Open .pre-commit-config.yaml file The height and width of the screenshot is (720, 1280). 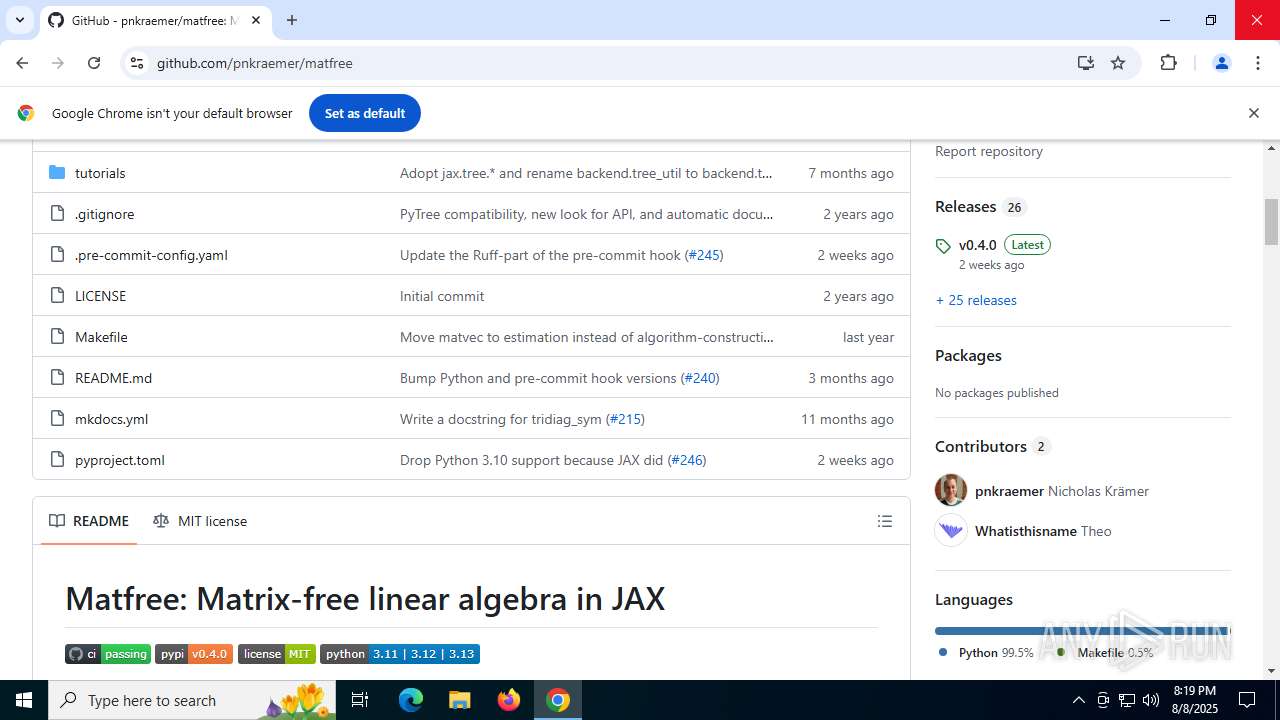[151, 255]
